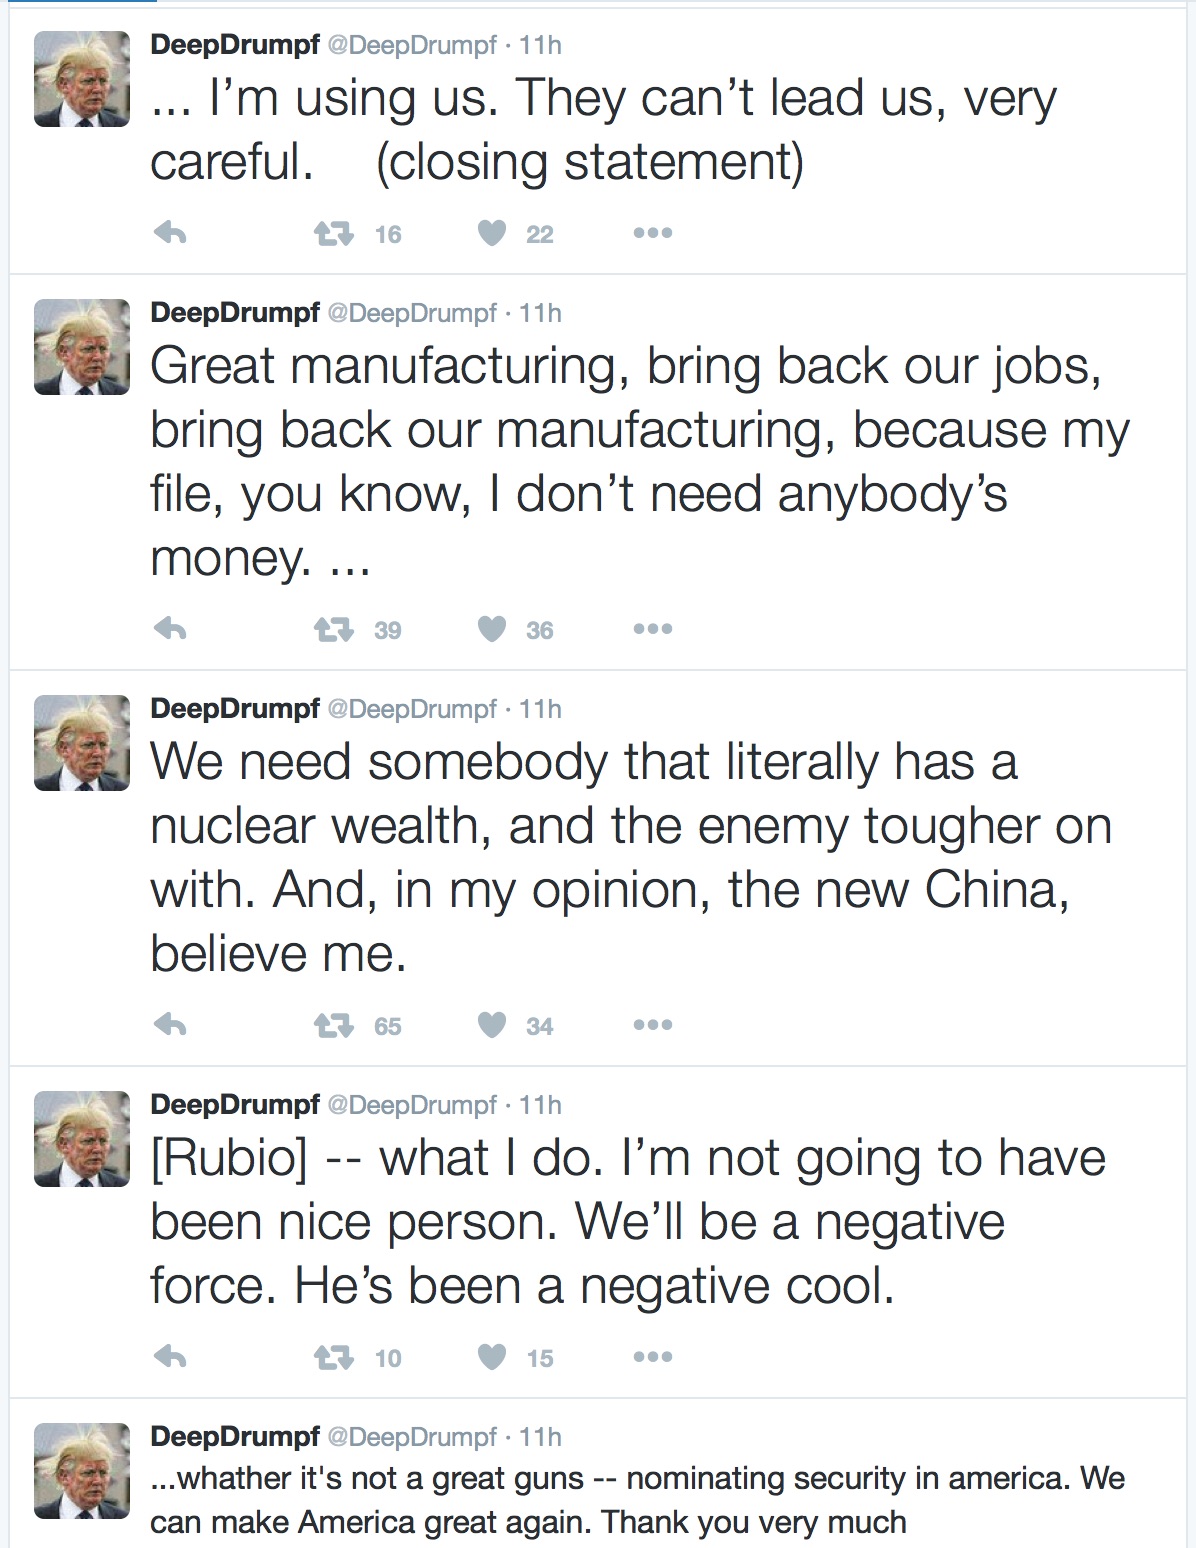Retweet the nuclear wealth tweet

click(x=334, y=1026)
